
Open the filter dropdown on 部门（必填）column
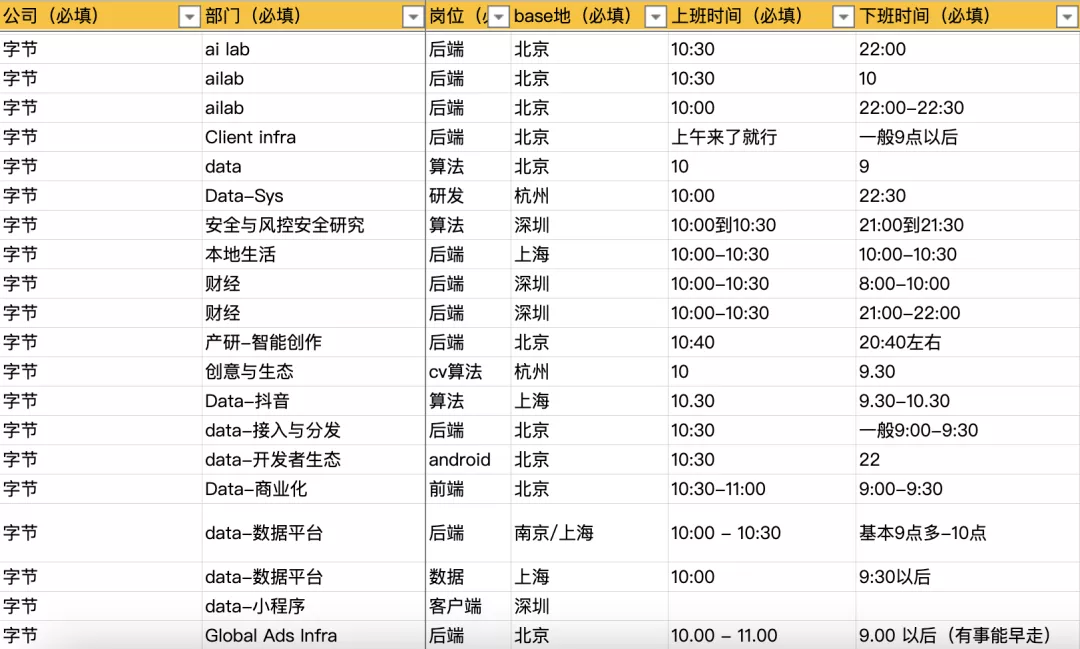click(413, 16)
